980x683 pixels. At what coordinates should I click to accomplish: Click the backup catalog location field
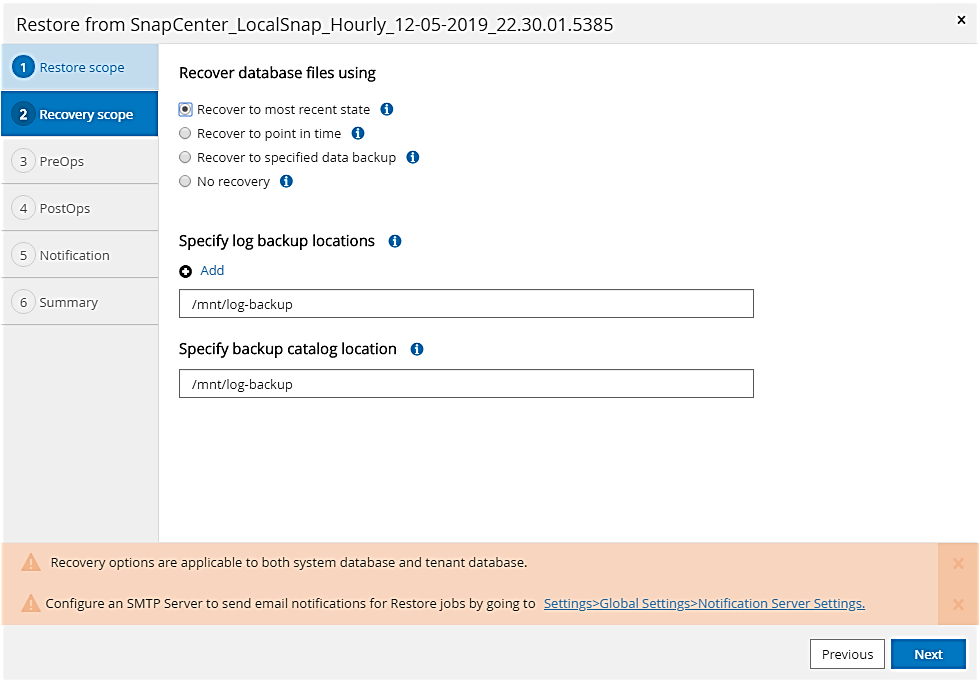[466, 384]
